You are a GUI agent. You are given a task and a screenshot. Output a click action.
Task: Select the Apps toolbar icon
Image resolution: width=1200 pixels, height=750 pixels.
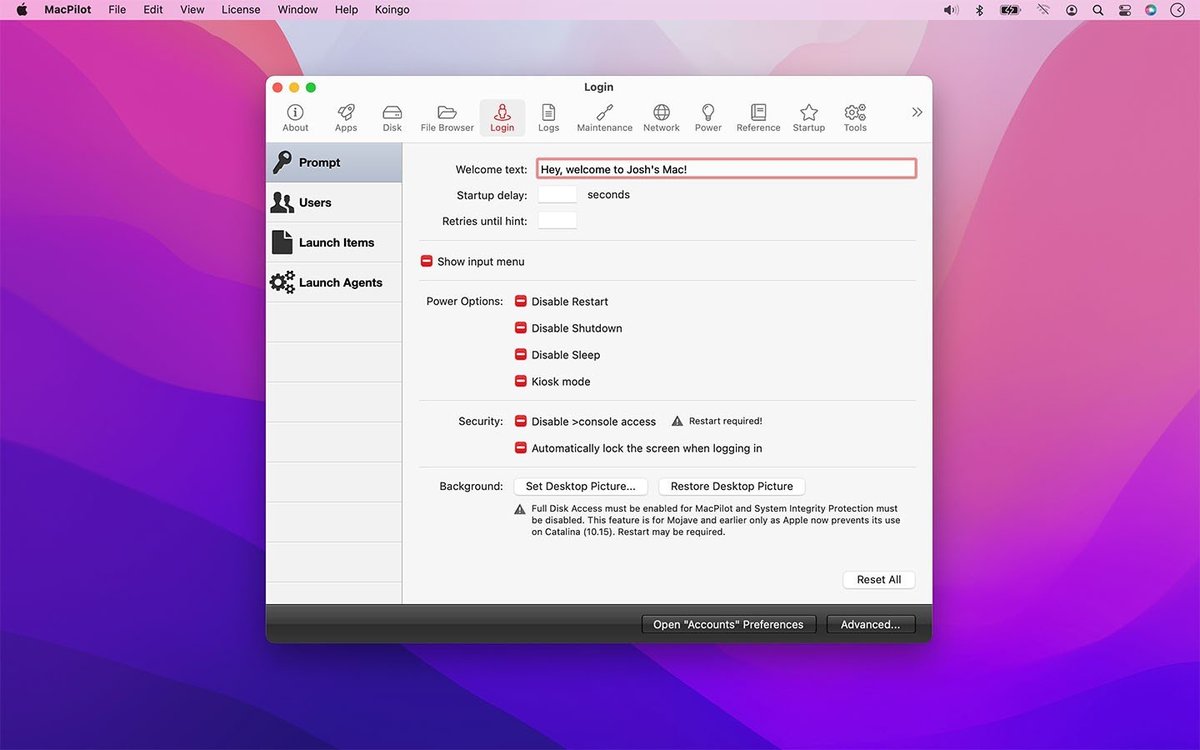click(x=346, y=117)
